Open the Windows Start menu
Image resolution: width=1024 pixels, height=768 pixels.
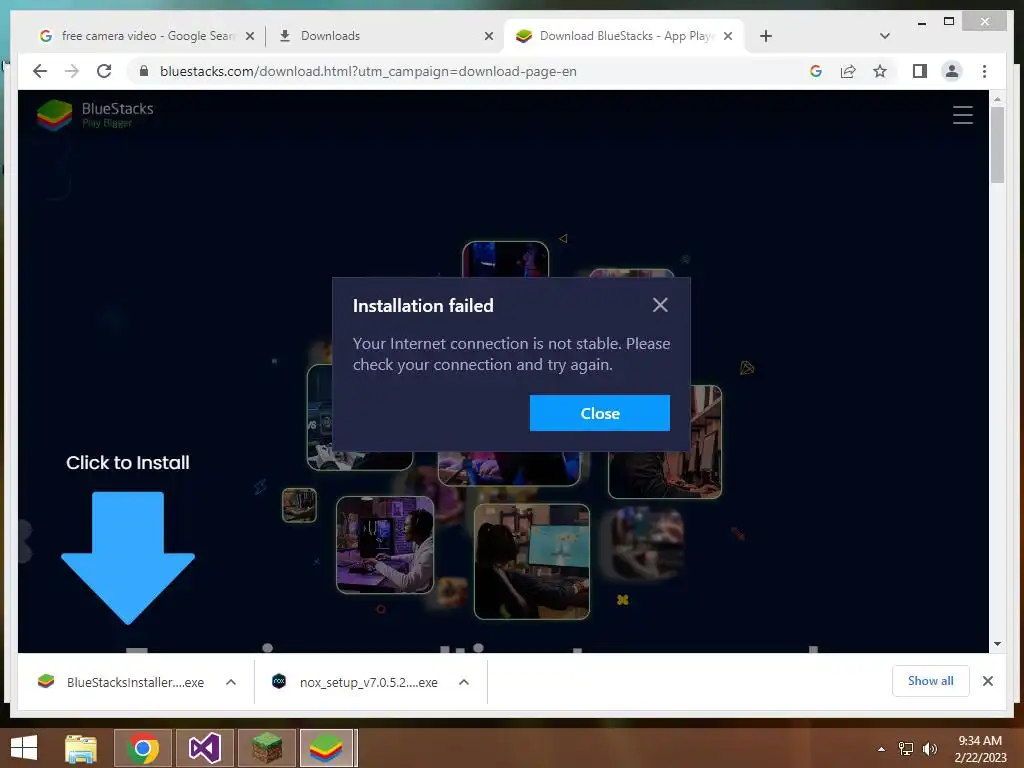(x=24, y=748)
